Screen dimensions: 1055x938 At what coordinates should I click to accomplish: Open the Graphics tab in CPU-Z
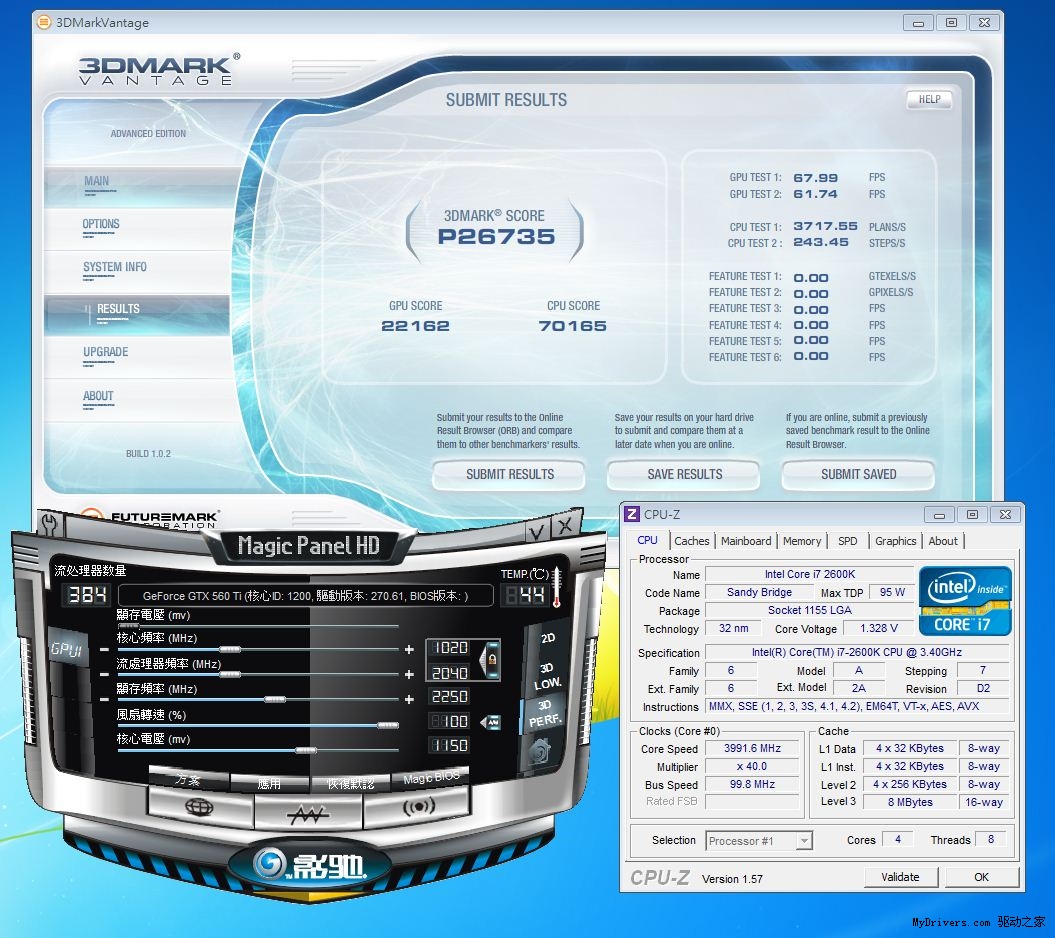(x=895, y=541)
